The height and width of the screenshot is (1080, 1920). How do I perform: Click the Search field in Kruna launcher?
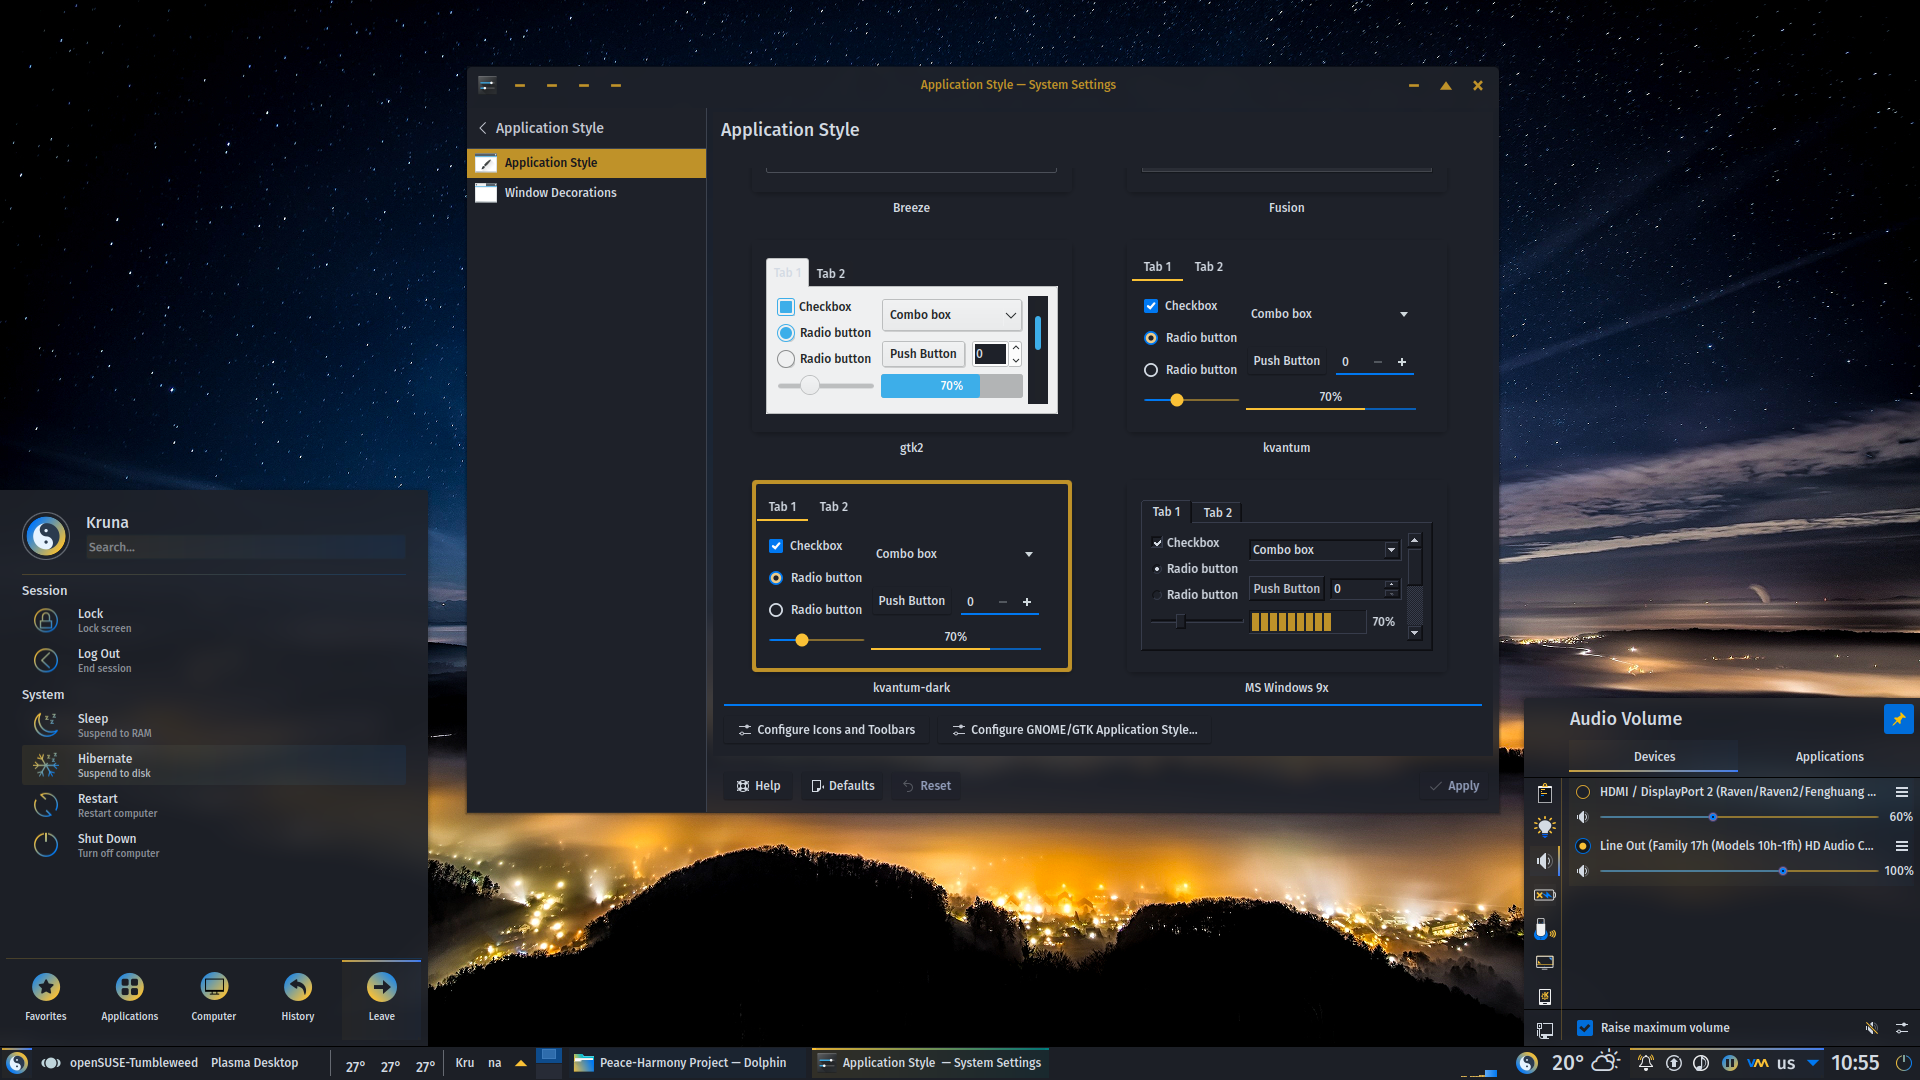pos(245,547)
